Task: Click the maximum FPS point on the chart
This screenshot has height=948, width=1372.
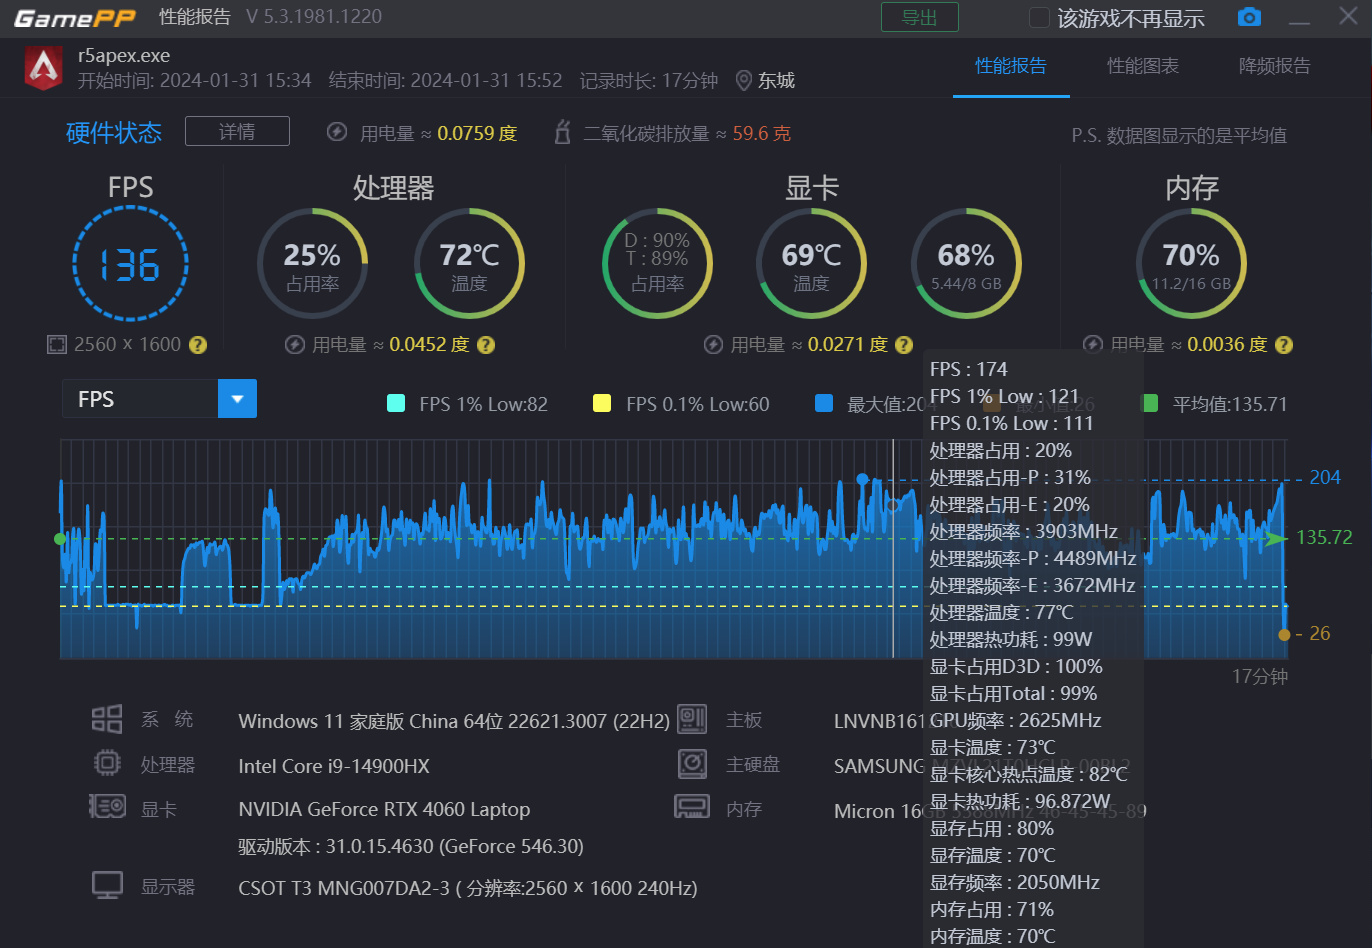Action: [x=862, y=479]
